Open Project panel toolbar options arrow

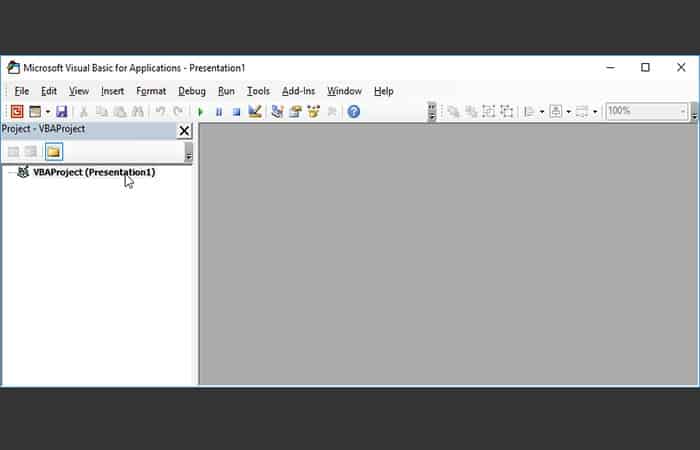(188, 152)
